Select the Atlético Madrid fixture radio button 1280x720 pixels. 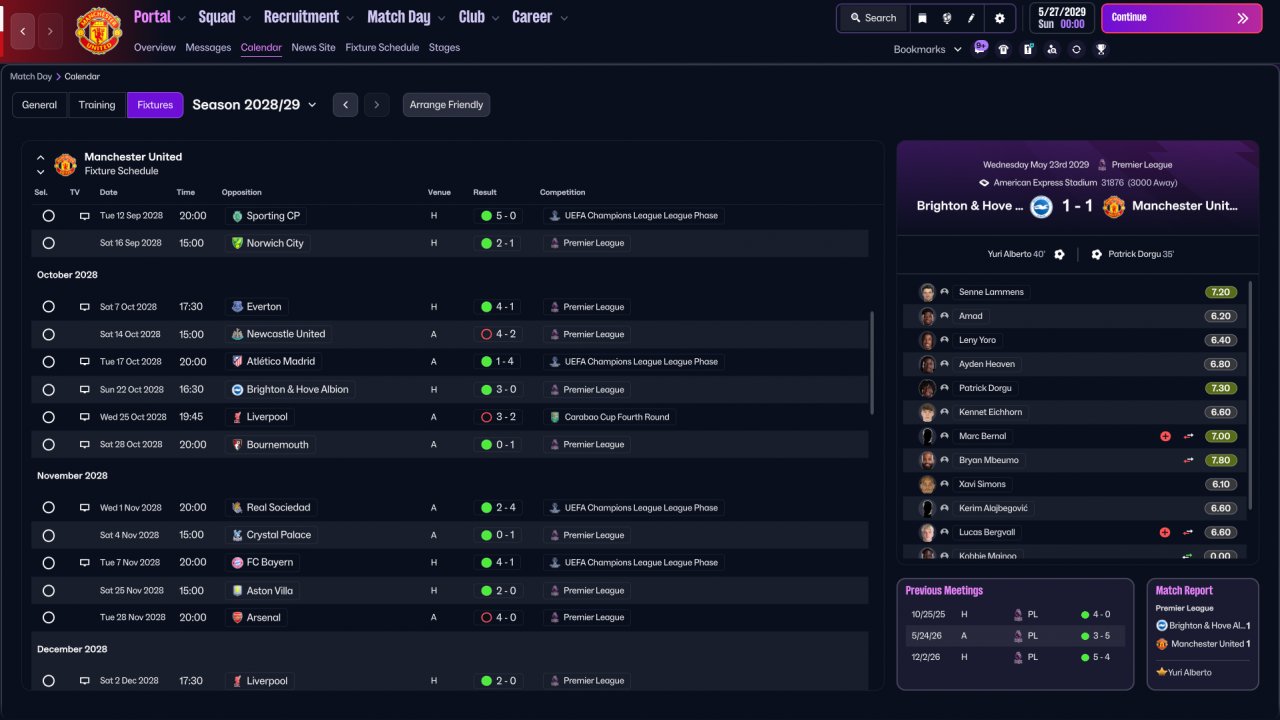pos(48,362)
